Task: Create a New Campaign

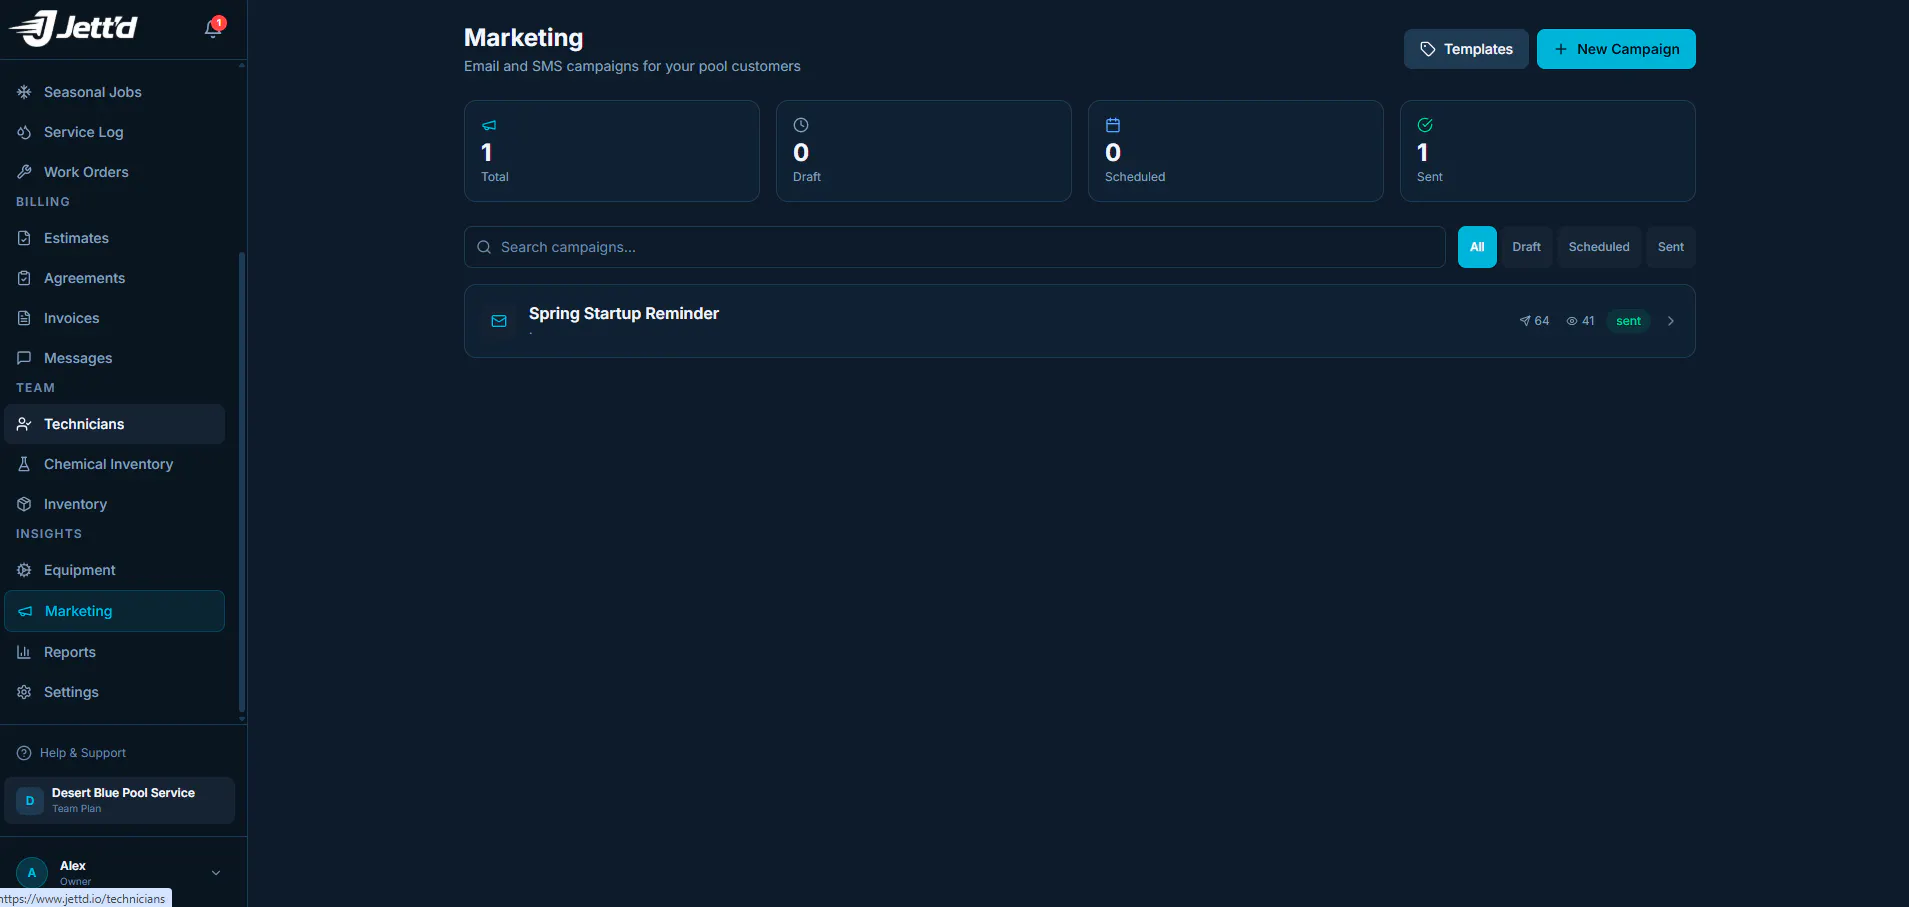Action: click(1616, 49)
